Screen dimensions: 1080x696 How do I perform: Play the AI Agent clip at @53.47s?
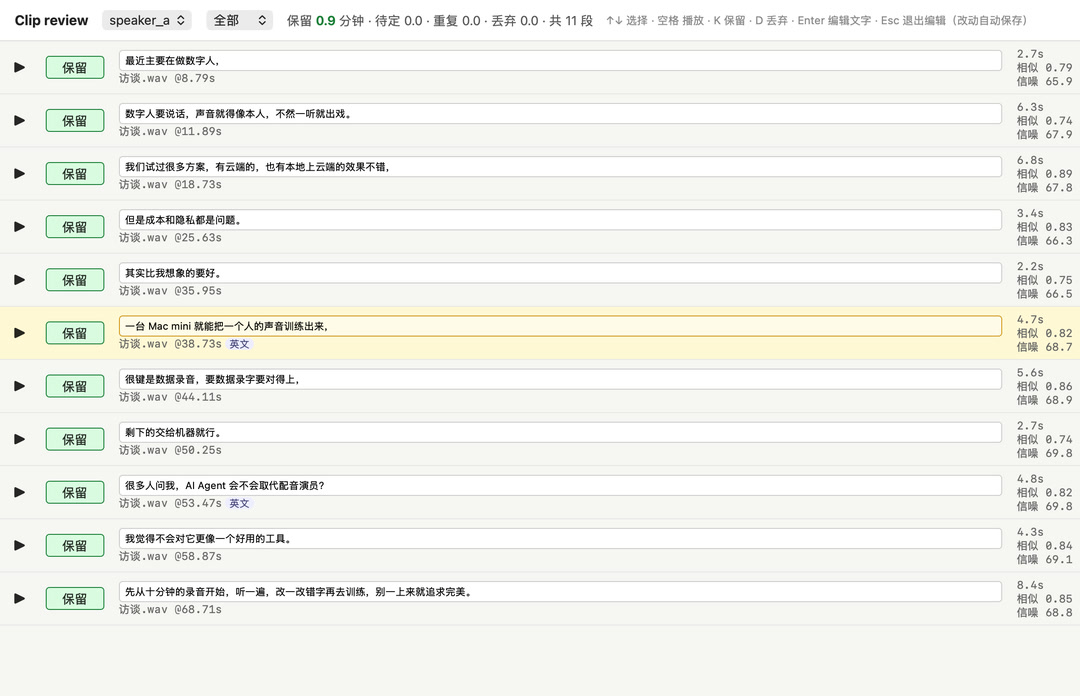[19, 492]
